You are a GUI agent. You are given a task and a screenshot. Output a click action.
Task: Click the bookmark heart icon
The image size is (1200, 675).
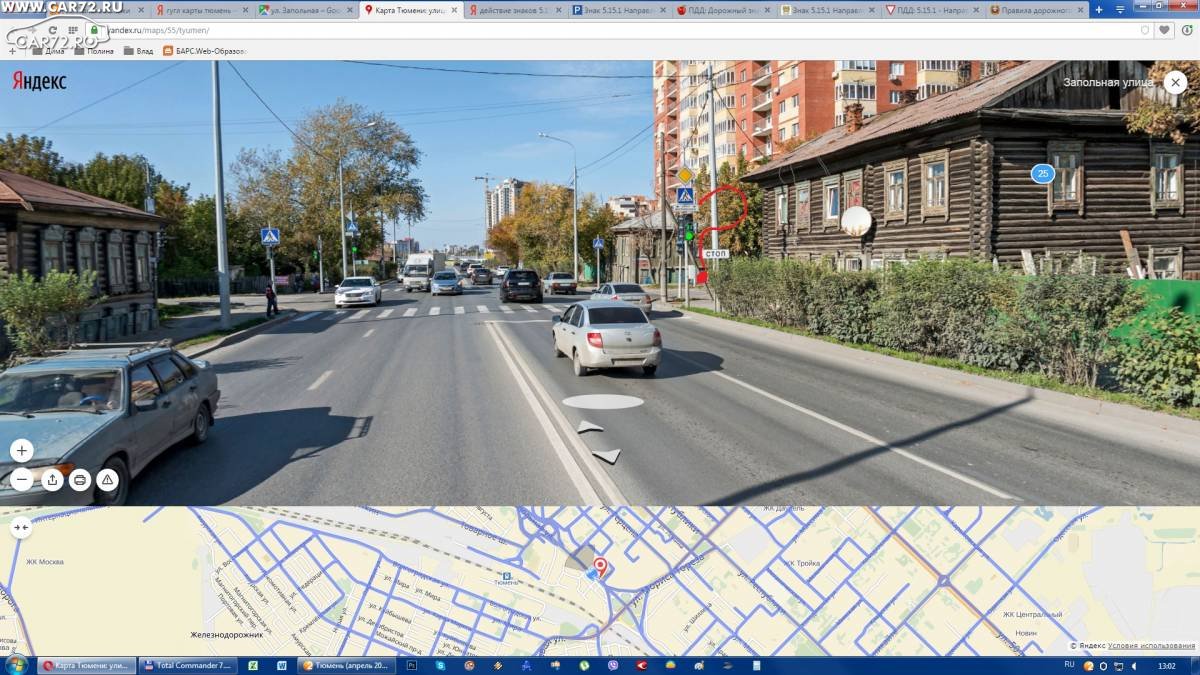click(x=1164, y=30)
